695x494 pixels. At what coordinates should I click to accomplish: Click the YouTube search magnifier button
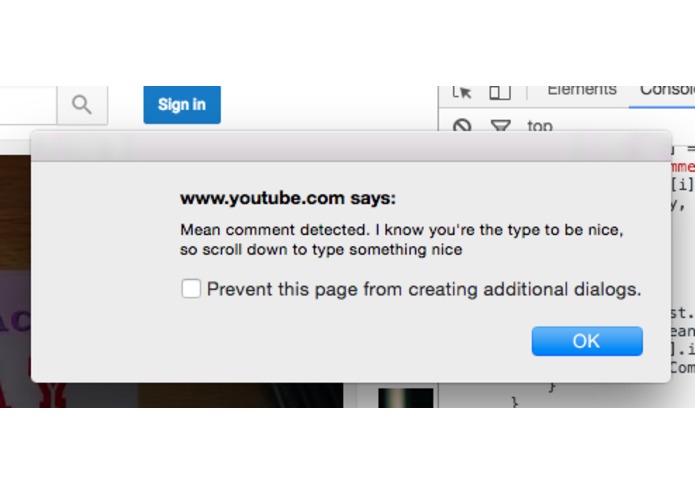coord(82,105)
